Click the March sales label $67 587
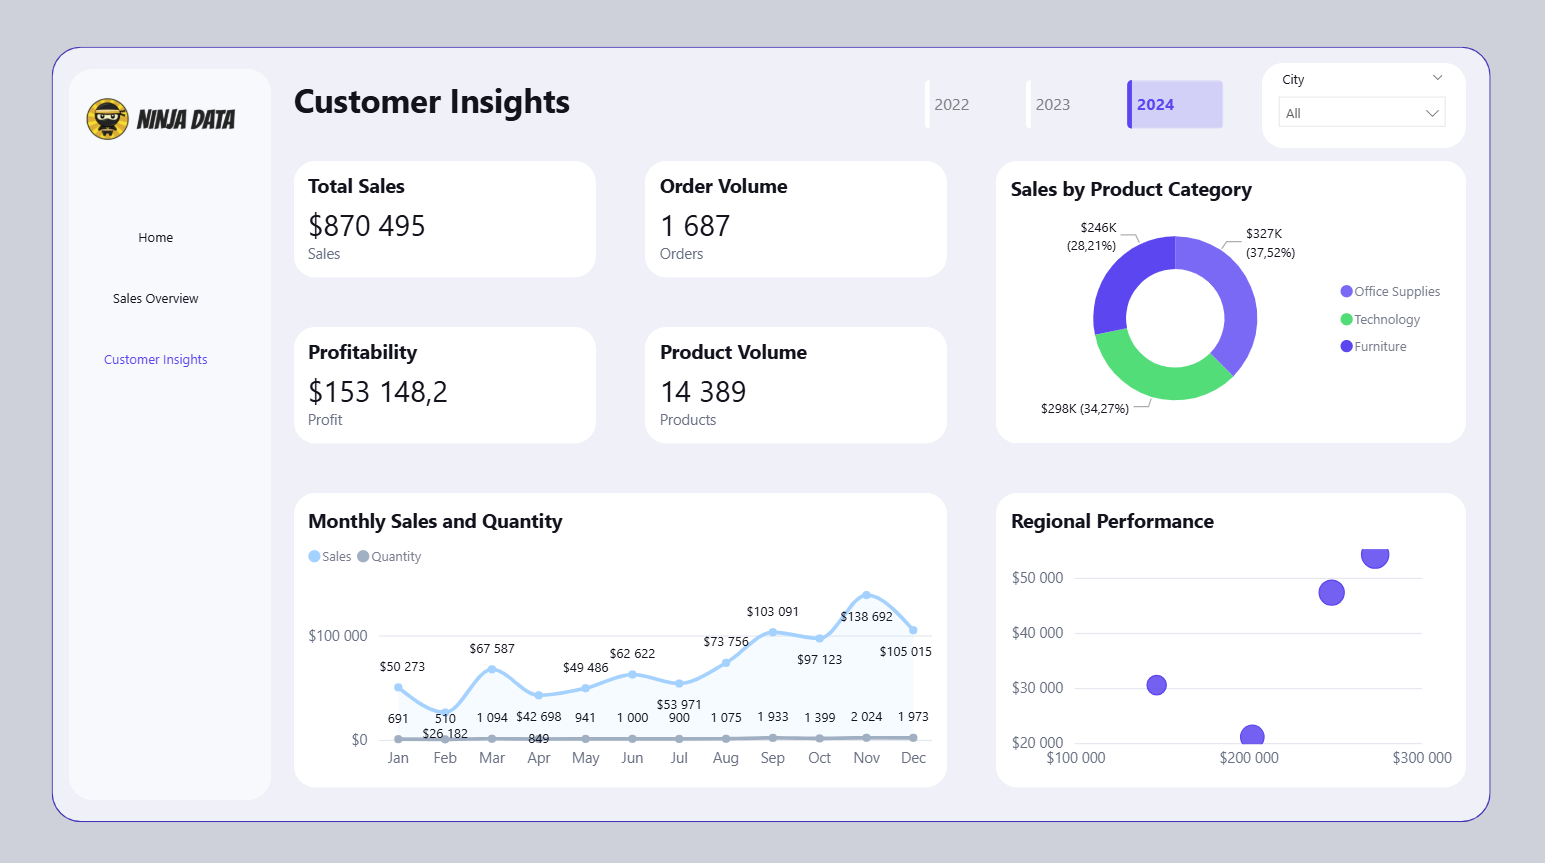 [492, 649]
